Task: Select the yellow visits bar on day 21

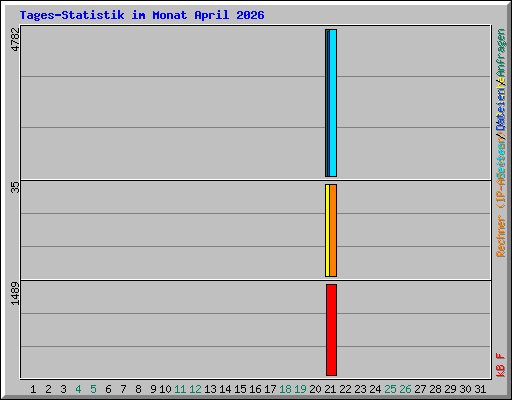Action: (327, 230)
